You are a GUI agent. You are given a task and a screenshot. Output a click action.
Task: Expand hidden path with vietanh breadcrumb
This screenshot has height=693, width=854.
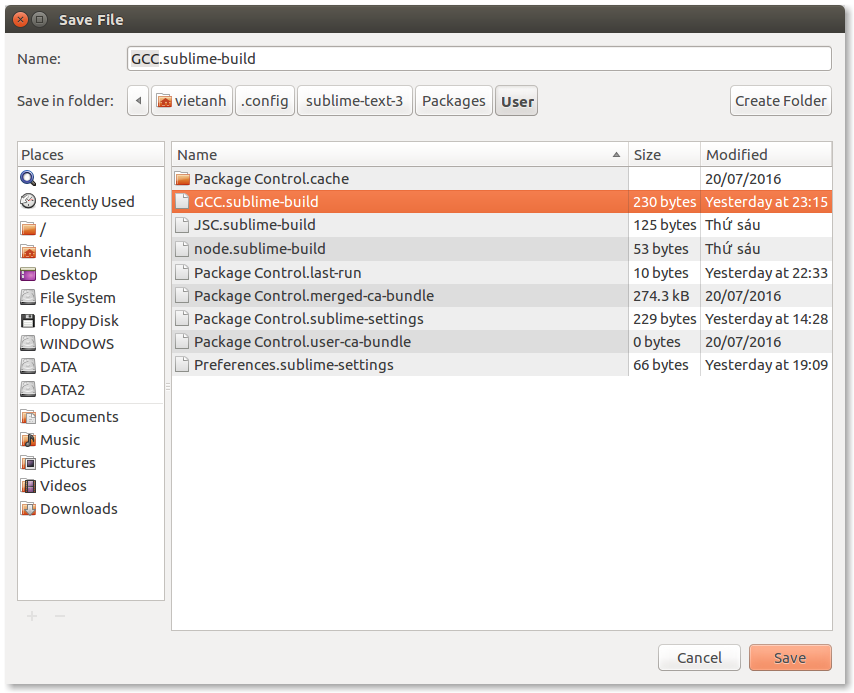191,100
